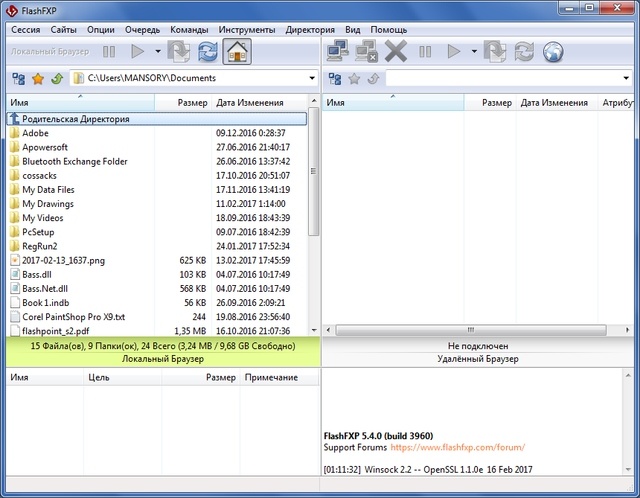Click the remote globe browser icon
This screenshot has width=640, height=498.
pos(553,51)
